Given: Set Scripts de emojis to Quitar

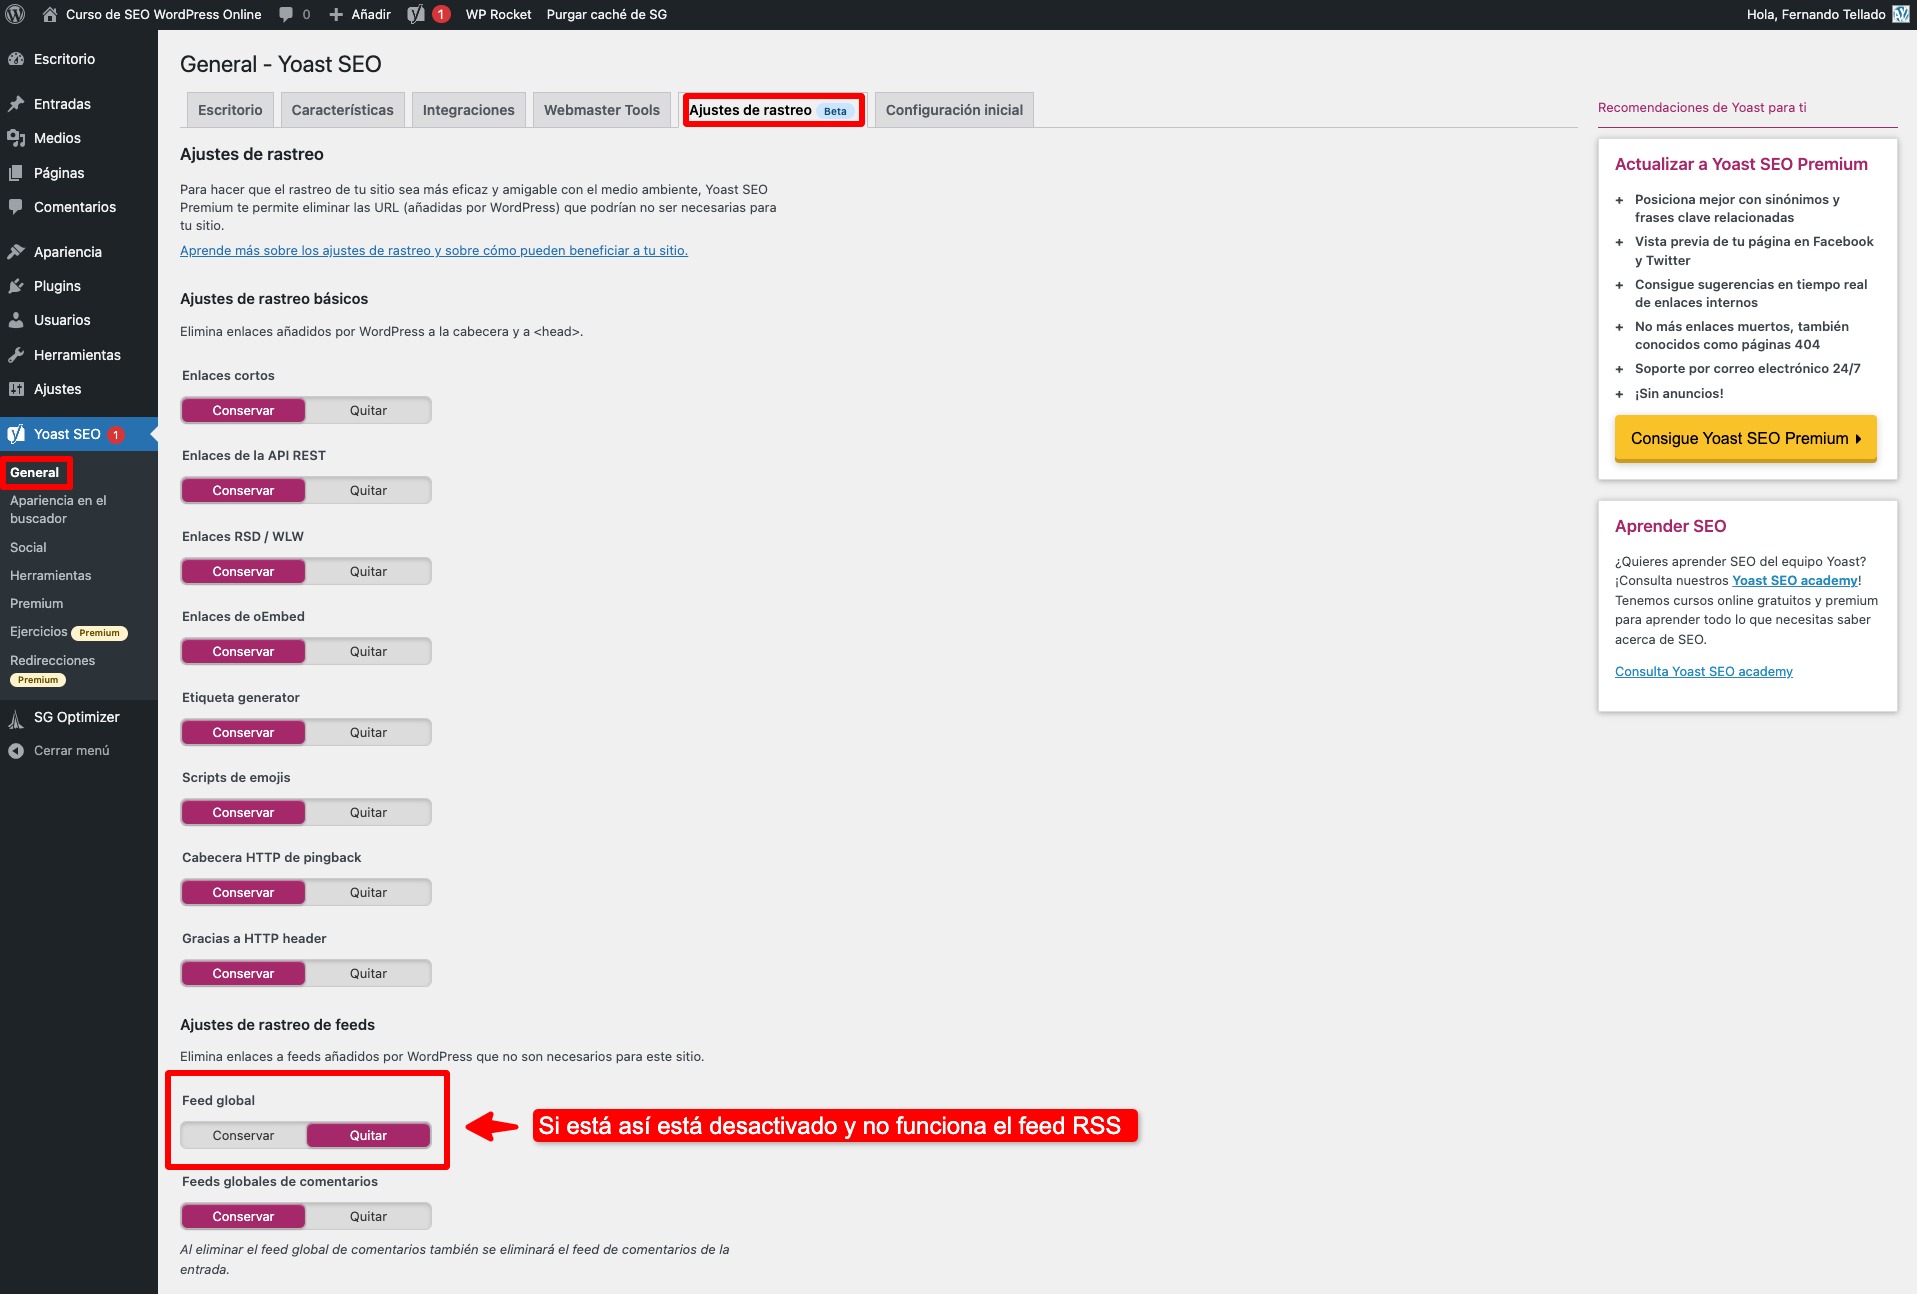Looking at the screenshot, I should click(368, 813).
